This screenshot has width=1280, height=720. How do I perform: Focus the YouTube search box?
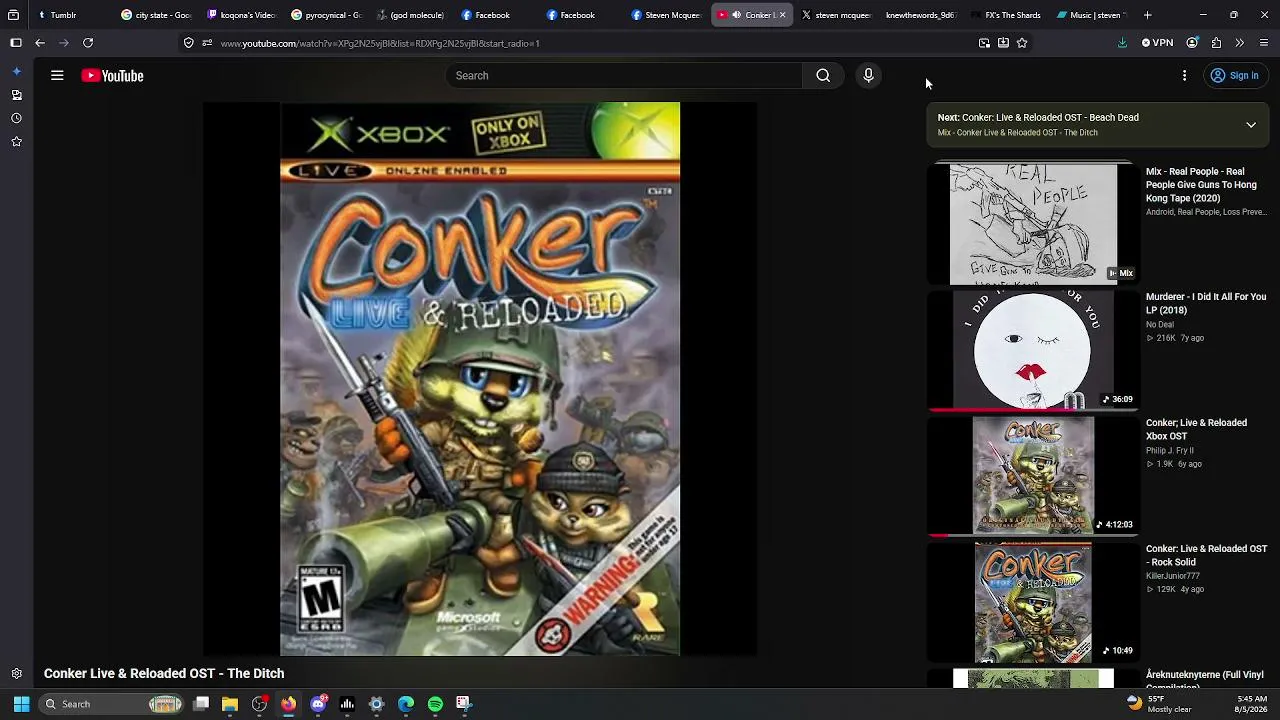(624, 76)
